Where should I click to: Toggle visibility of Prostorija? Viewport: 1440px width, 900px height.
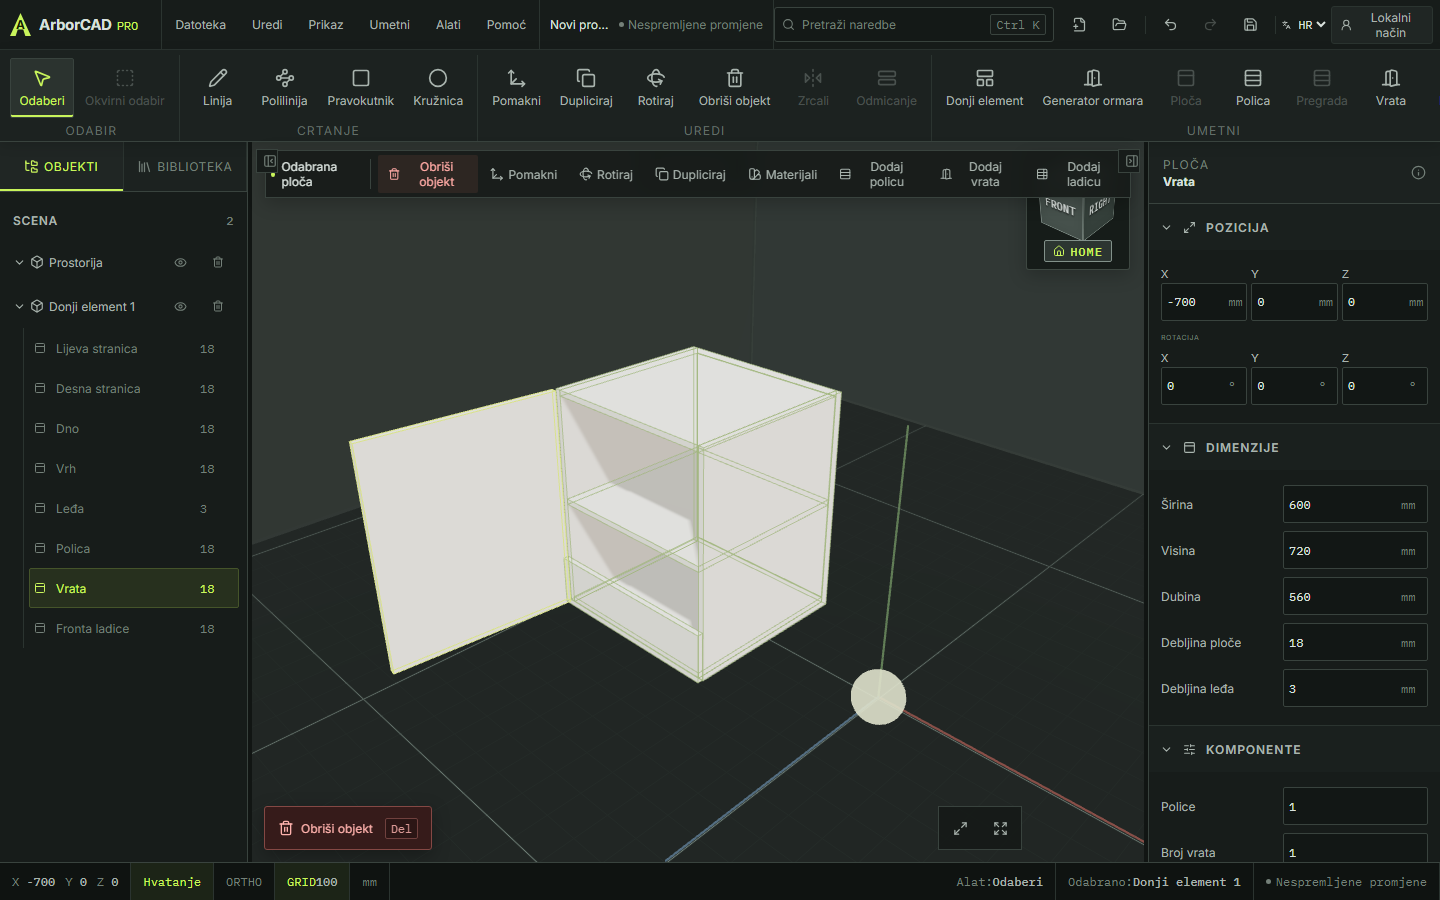click(x=181, y=262)
